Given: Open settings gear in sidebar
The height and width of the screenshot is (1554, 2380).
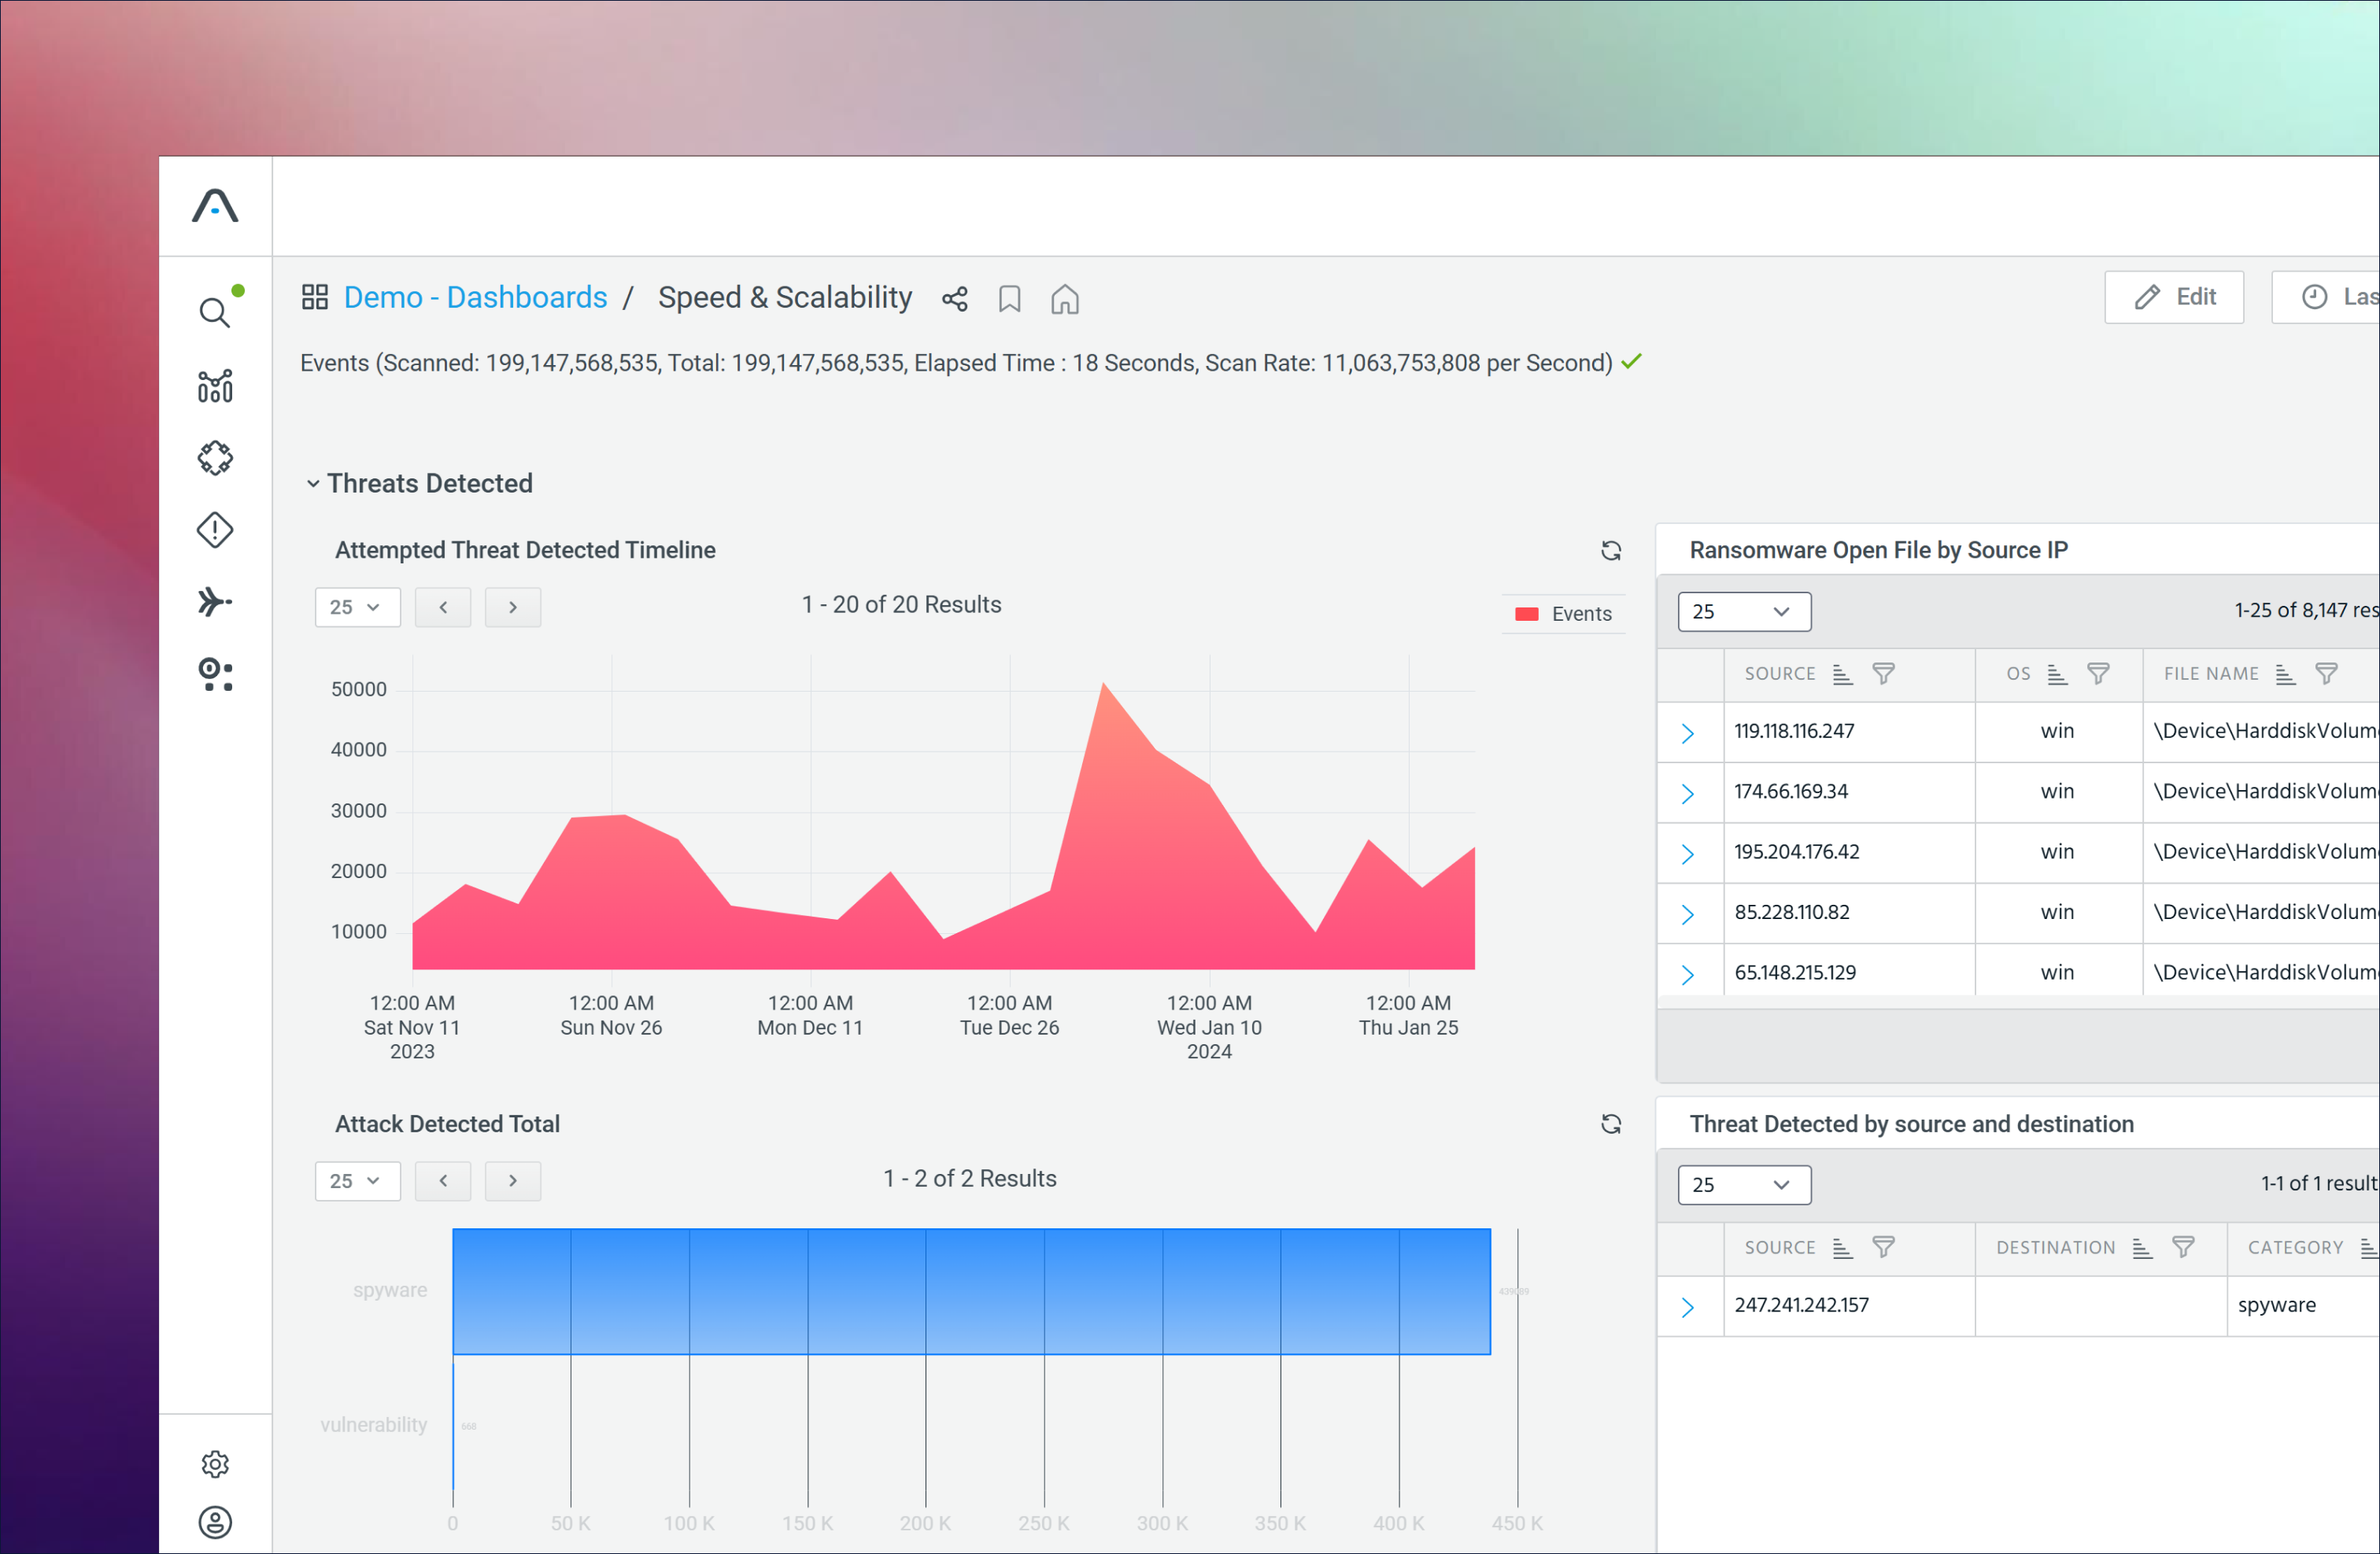Looking at the screenshot, I should (215, 1464).
